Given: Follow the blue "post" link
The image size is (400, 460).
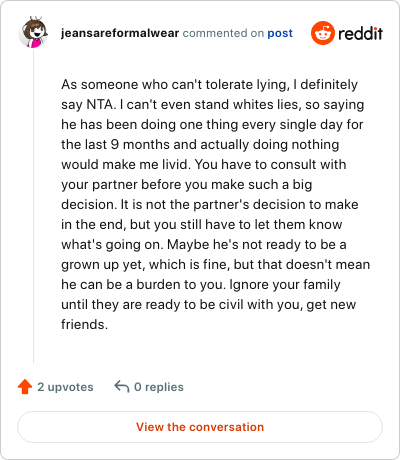Looking at the screenshot, I should pos(280,33).
